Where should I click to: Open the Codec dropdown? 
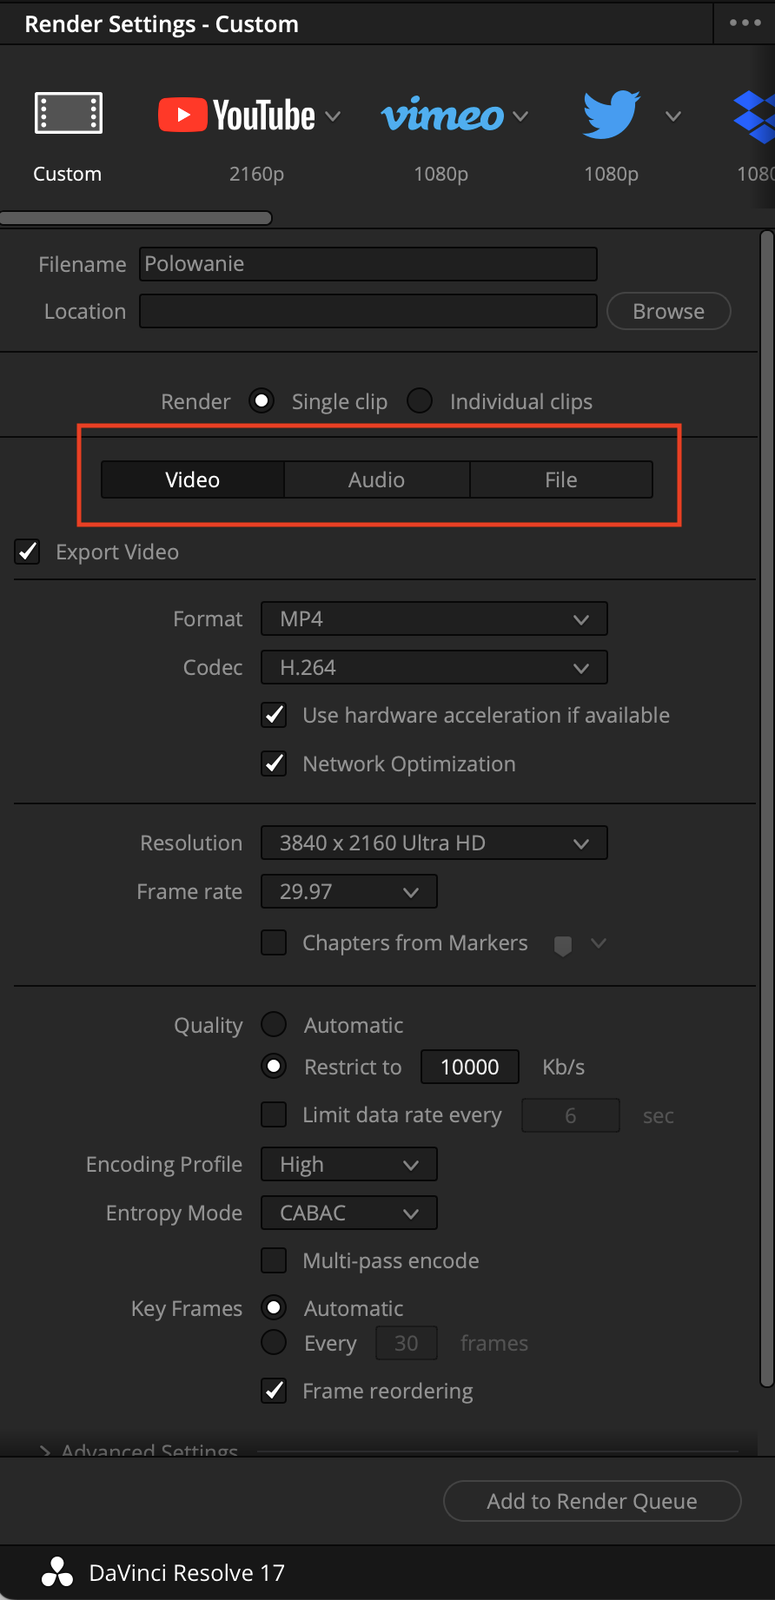pyautogui.click(x=433, y=667)
